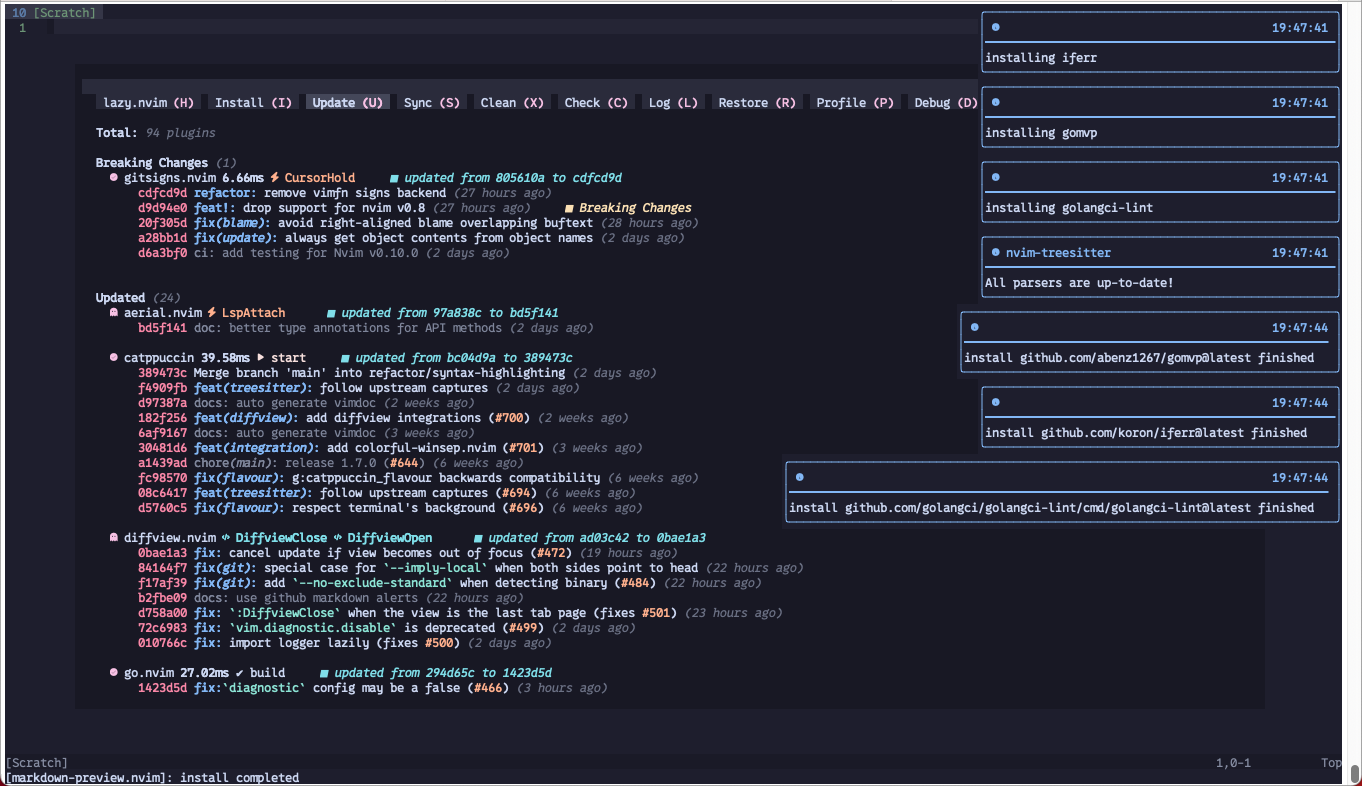Click the dot icon in golangci-lint@latest finished notification
The width and height of the screenshot is (1362, 786).
click(799, 477)
